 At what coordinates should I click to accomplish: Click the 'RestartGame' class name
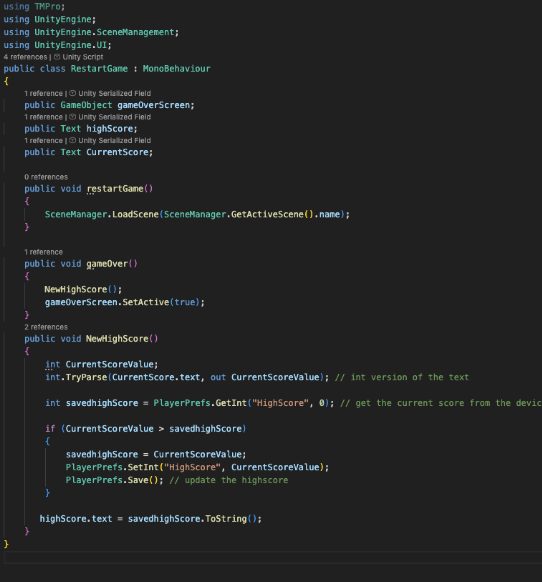point(99,69)
